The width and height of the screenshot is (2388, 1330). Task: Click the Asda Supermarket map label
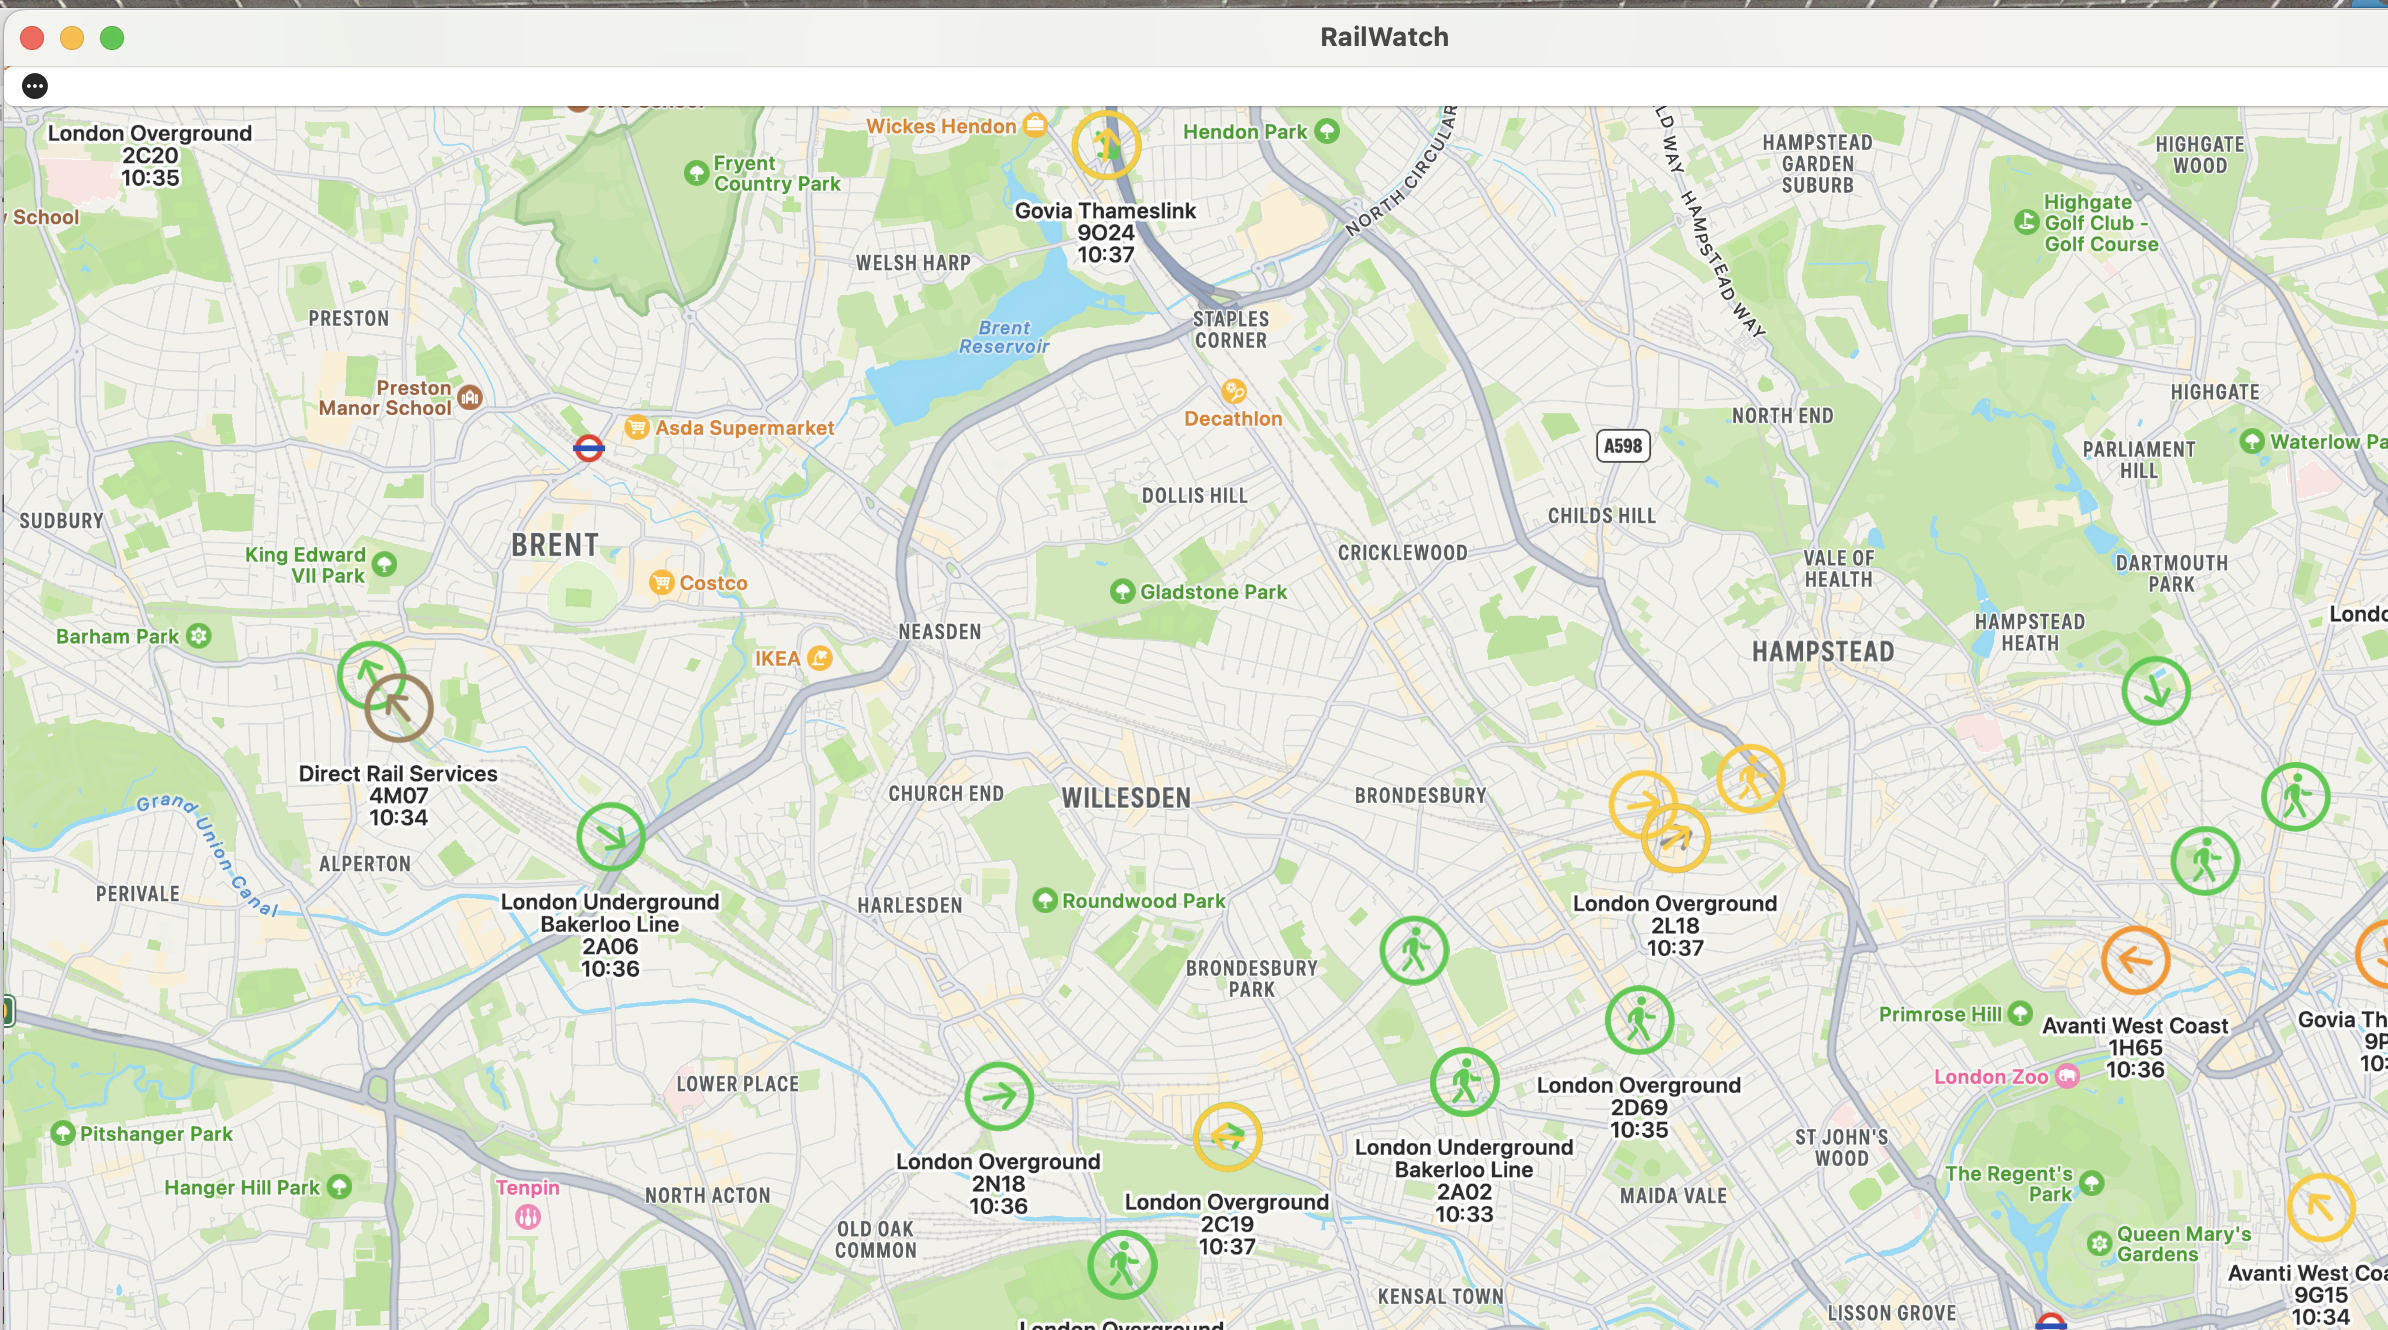(x=743, y=428)
